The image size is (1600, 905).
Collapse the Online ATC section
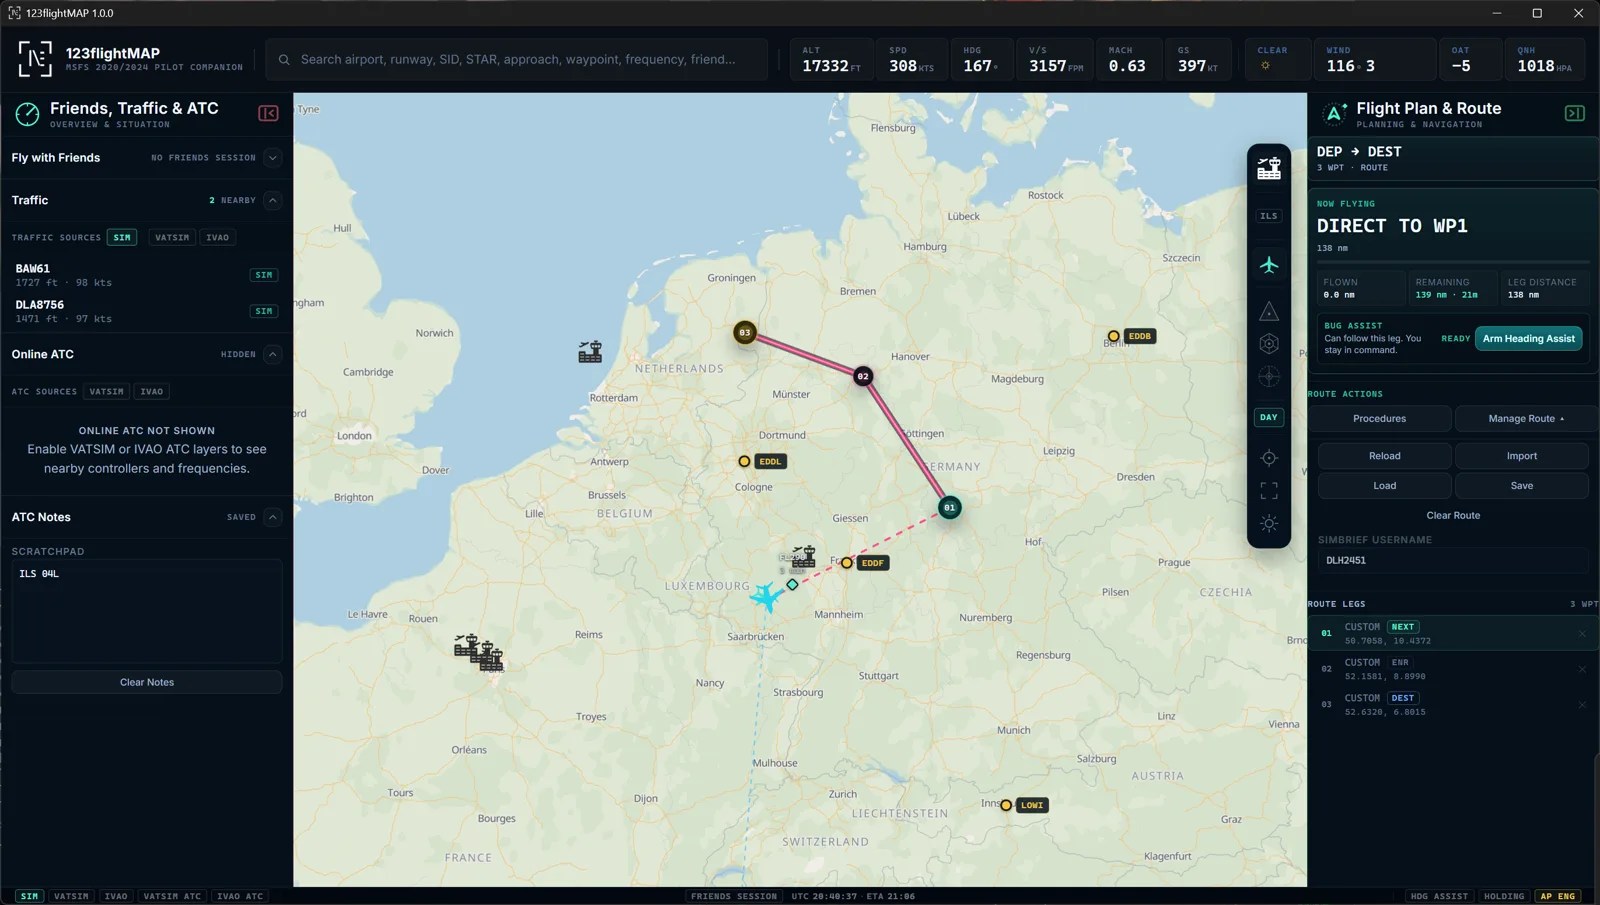[x=272, y=354]
